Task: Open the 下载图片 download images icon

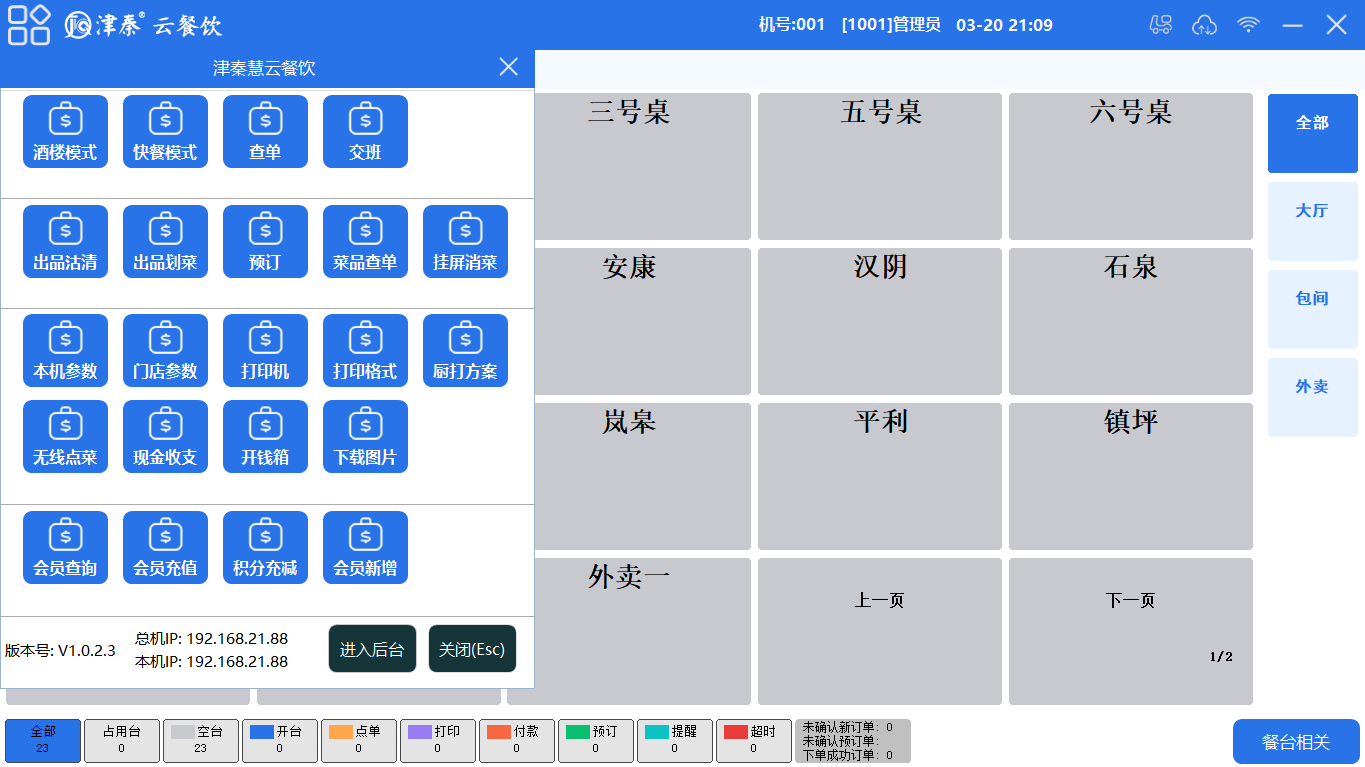Action: pyautogui.click(x=365, y=436)
